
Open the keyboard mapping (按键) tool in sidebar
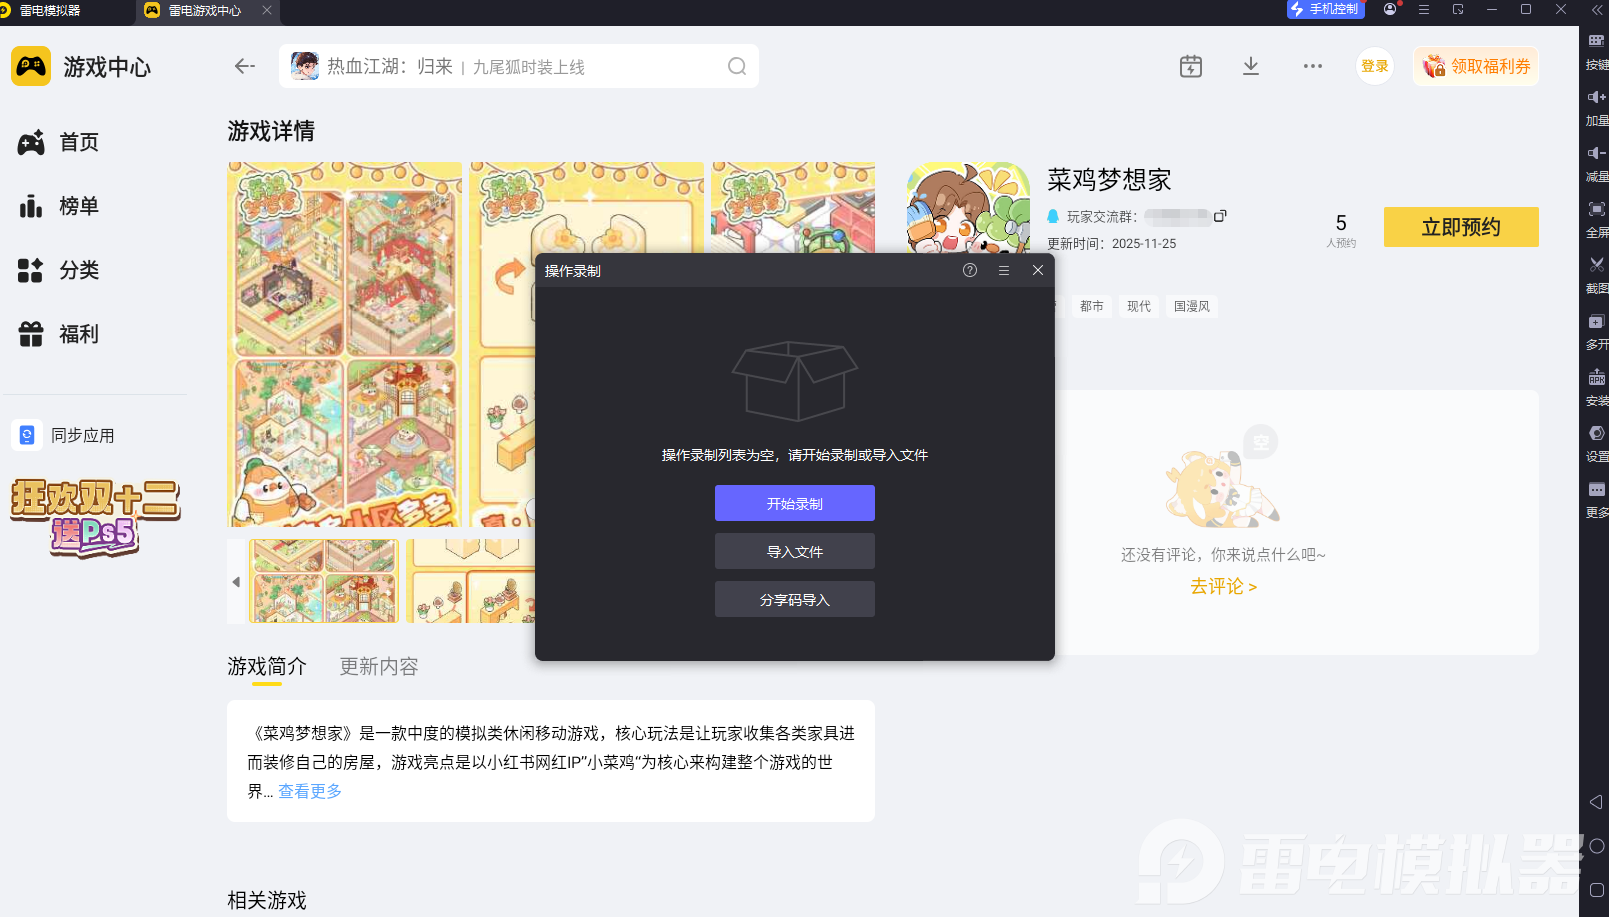1596,40
